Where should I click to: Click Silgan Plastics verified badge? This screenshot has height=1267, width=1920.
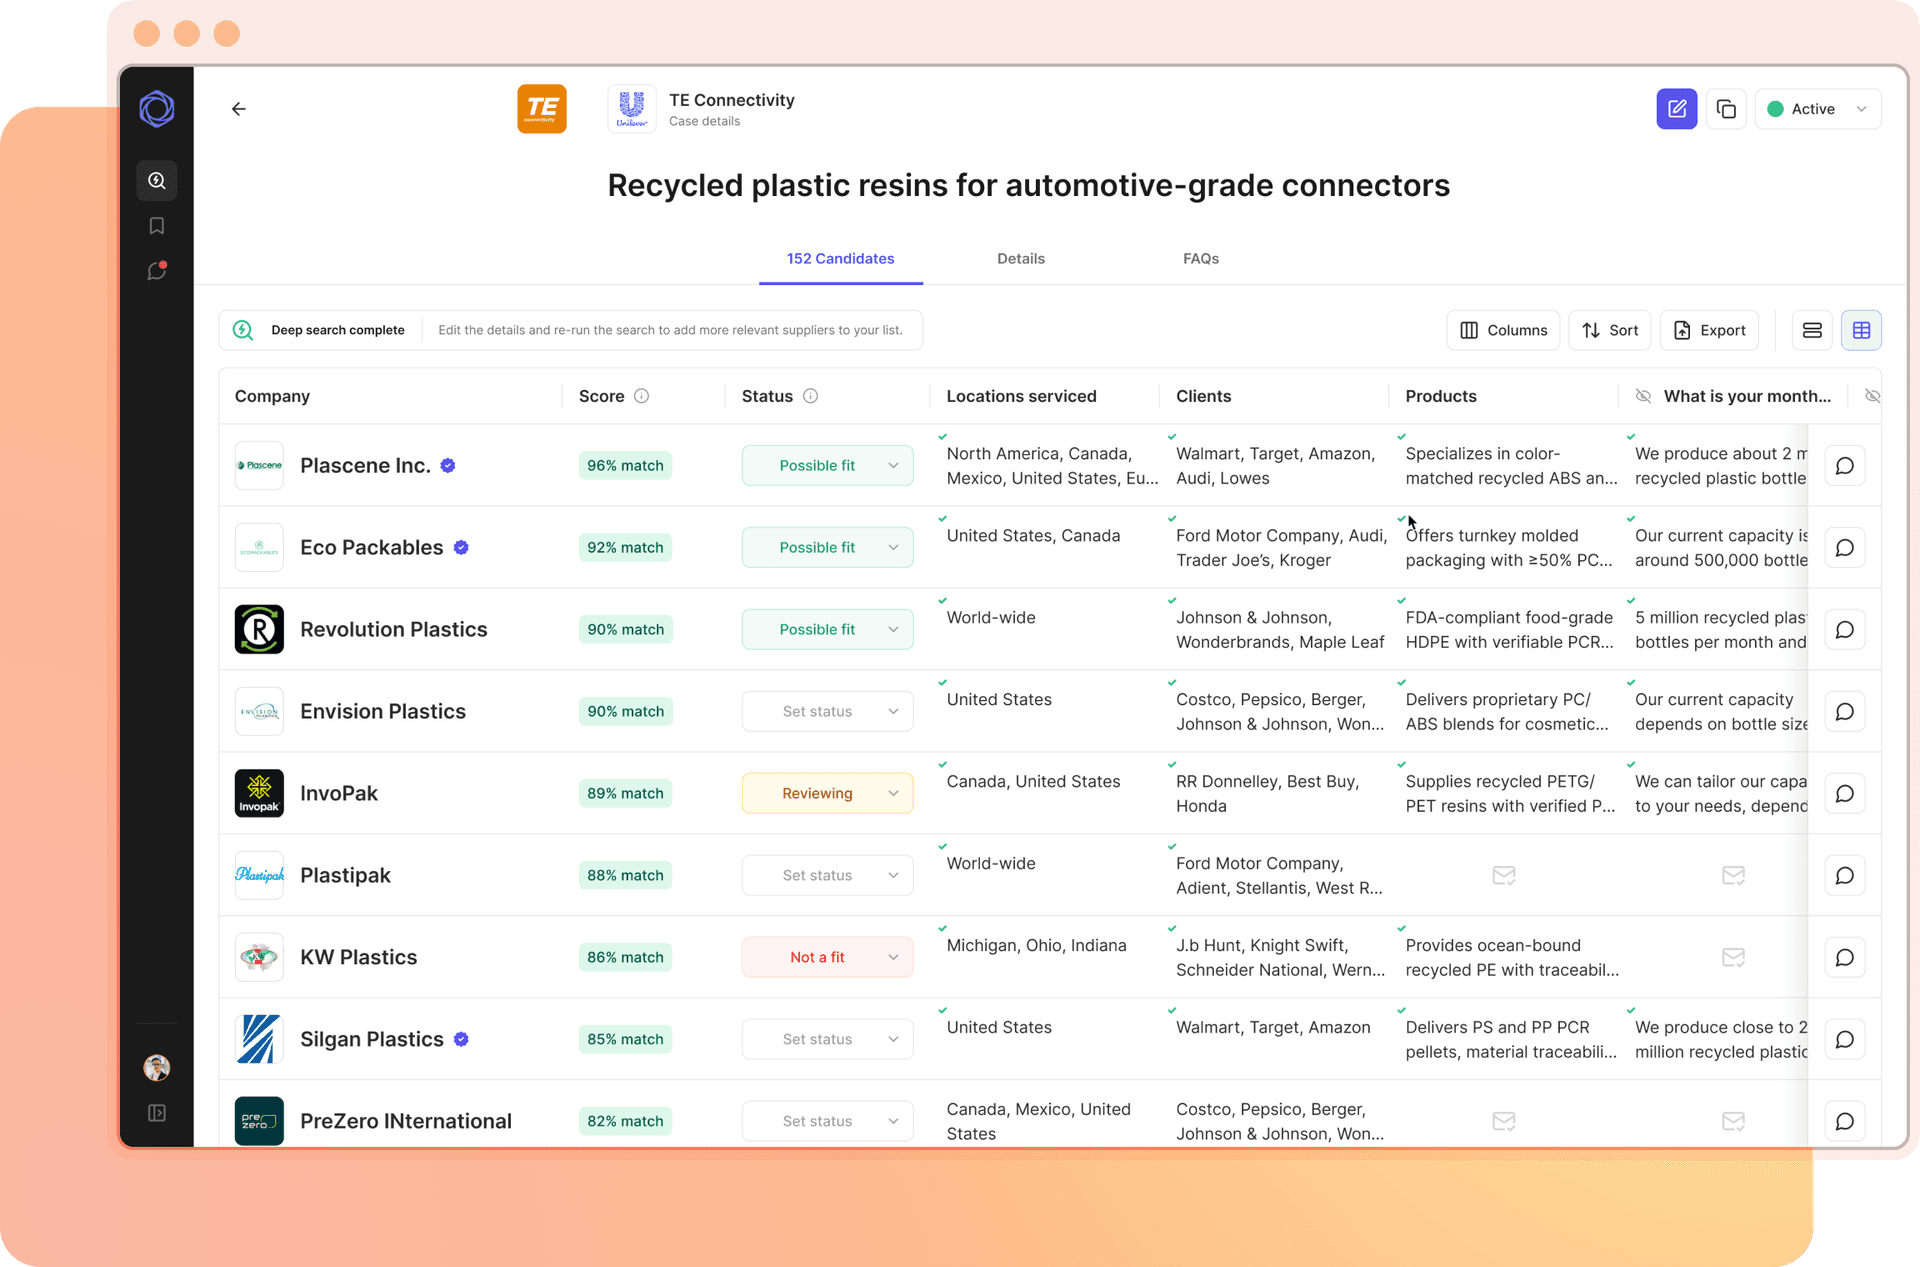[461, 1039]
